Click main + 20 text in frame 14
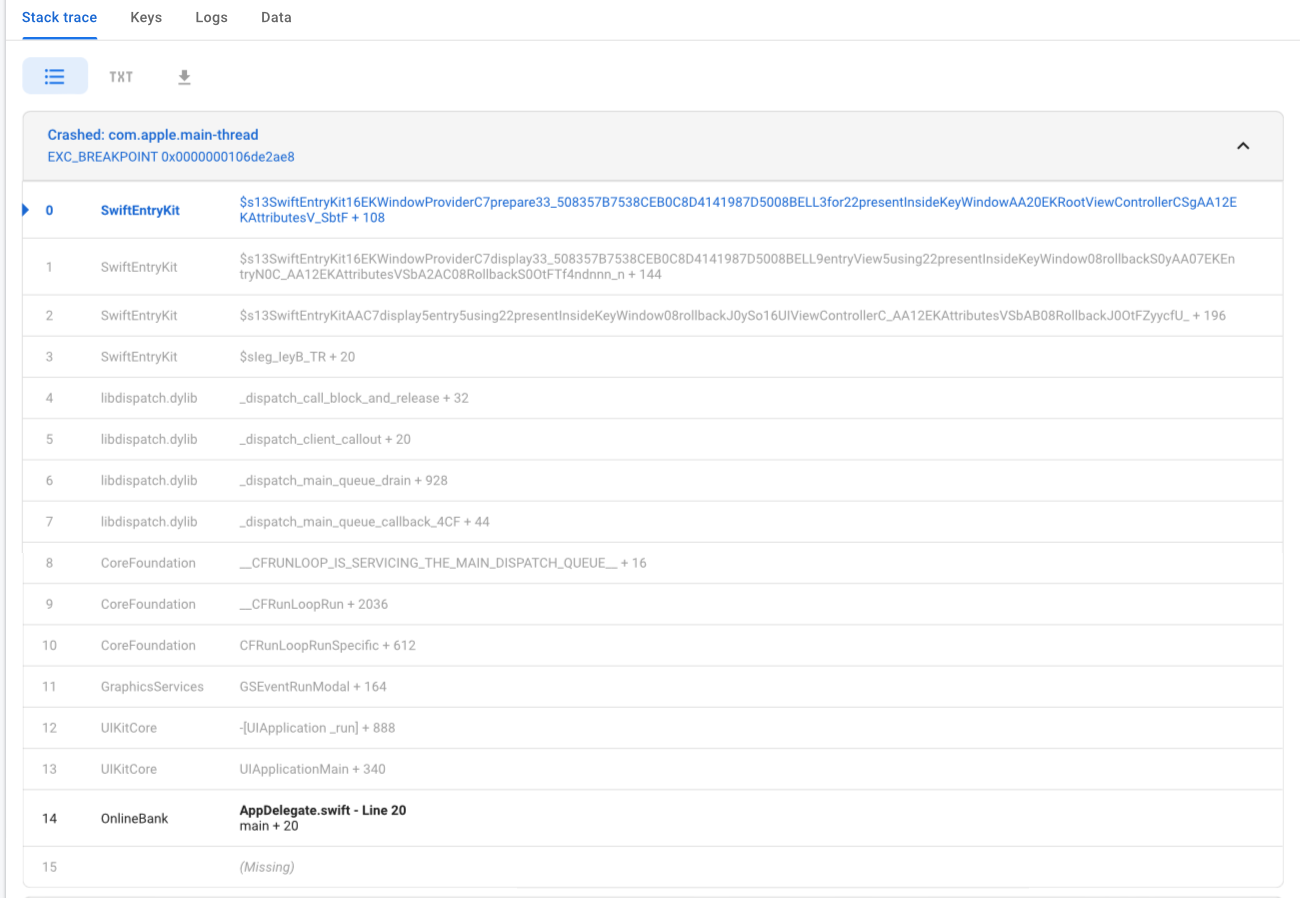 tap(269, 826)
